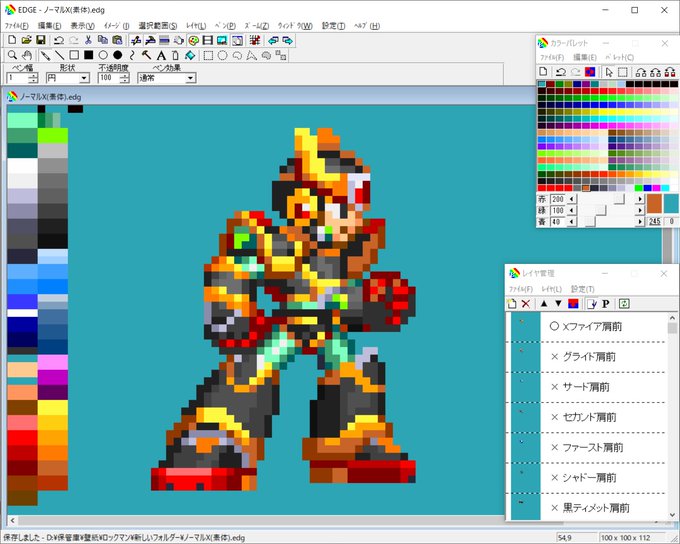The width and height of the screenshot is (680, 544).
Task: Open the 設定(T) menu in layer manager
Action: click(583, 289)
